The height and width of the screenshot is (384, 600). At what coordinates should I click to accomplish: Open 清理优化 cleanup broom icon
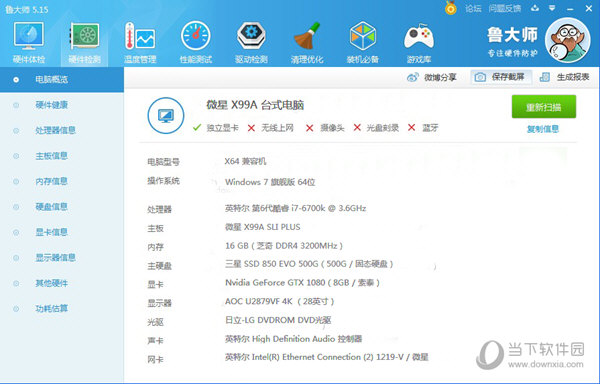click(x=307, y=42)
